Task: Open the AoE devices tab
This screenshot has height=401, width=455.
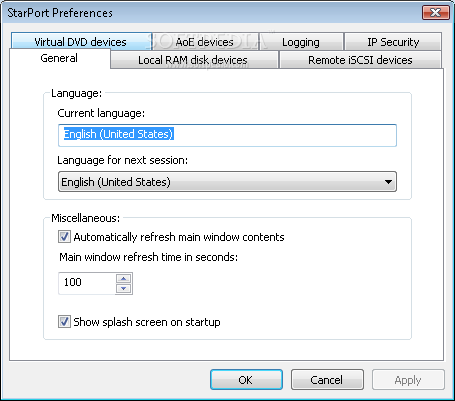Action: pos(205,41)
